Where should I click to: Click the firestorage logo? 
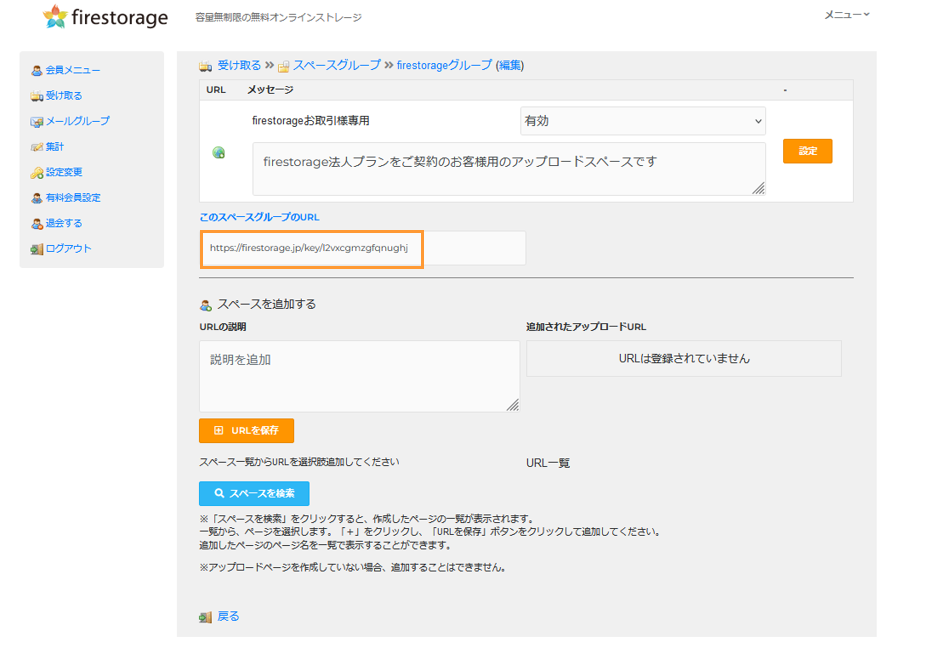click(105, 17)
